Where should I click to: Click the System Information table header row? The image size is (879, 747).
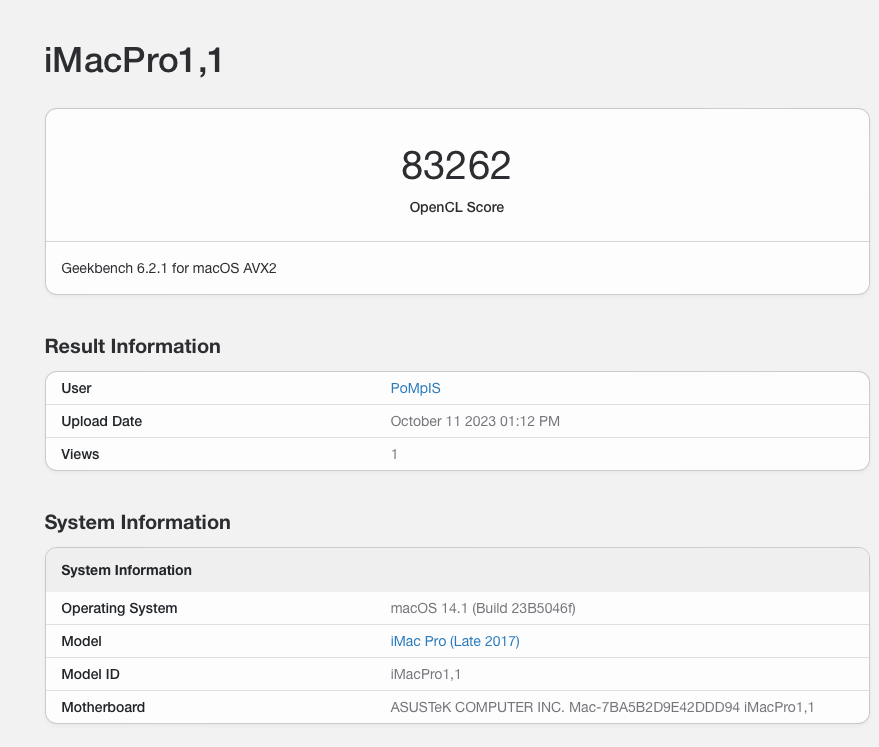[x=457, y=570]
